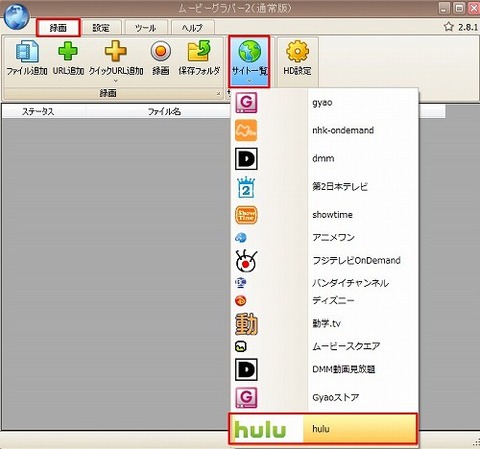The image size is (480, 449).
Task: Expand the サイト一覧 dropdown chevron
Action: [250, 81]
